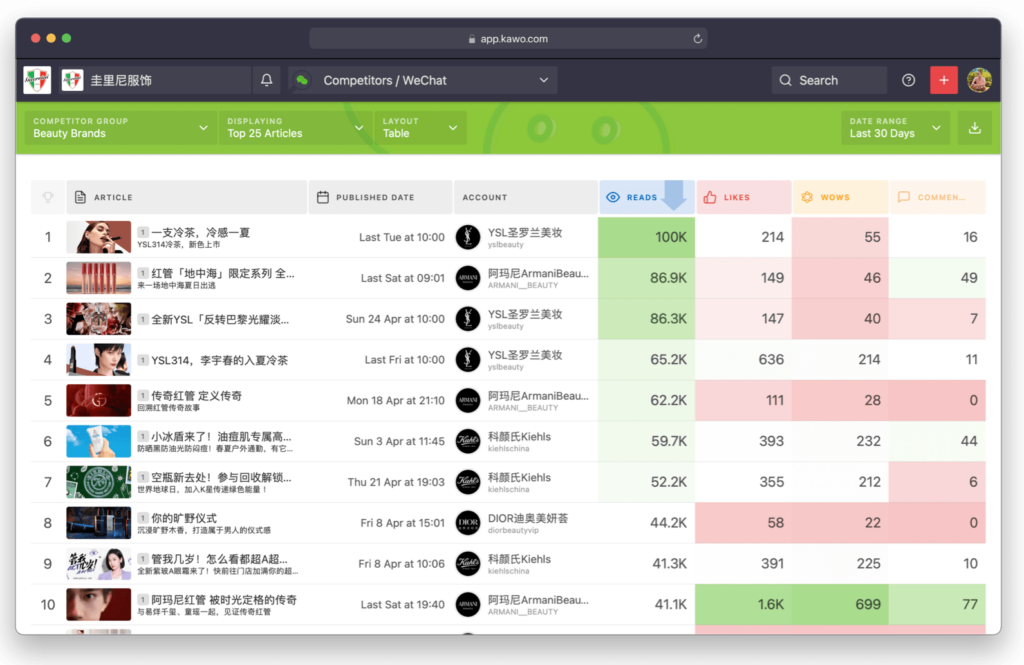Click the Armani logo in row 2

click(468, 278)
